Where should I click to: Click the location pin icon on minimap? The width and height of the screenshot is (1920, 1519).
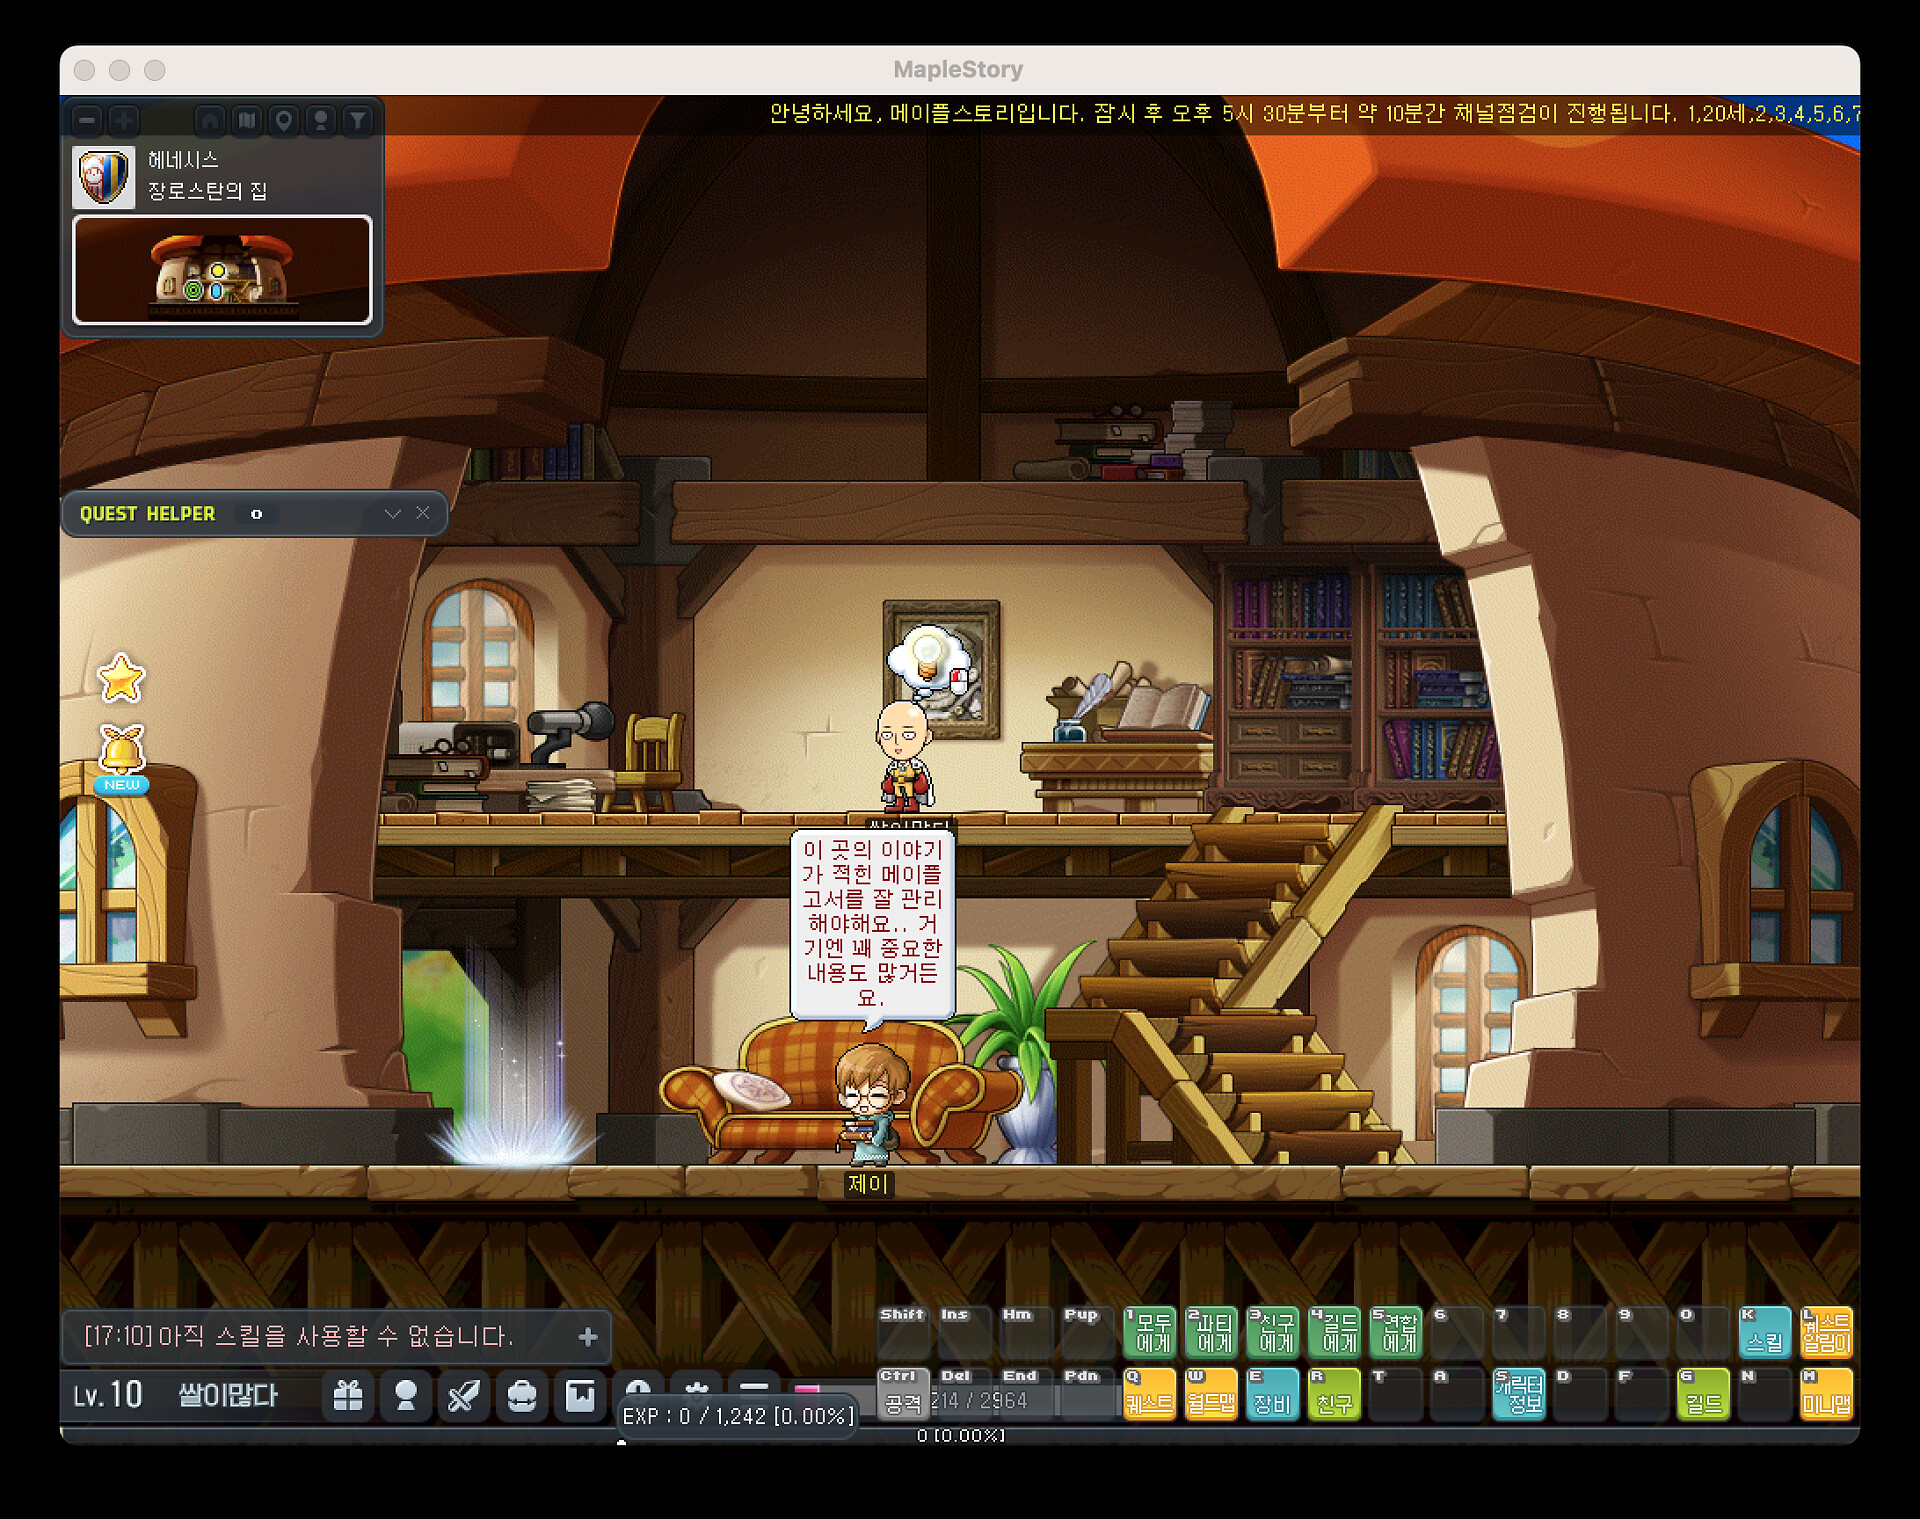point(284,121)
